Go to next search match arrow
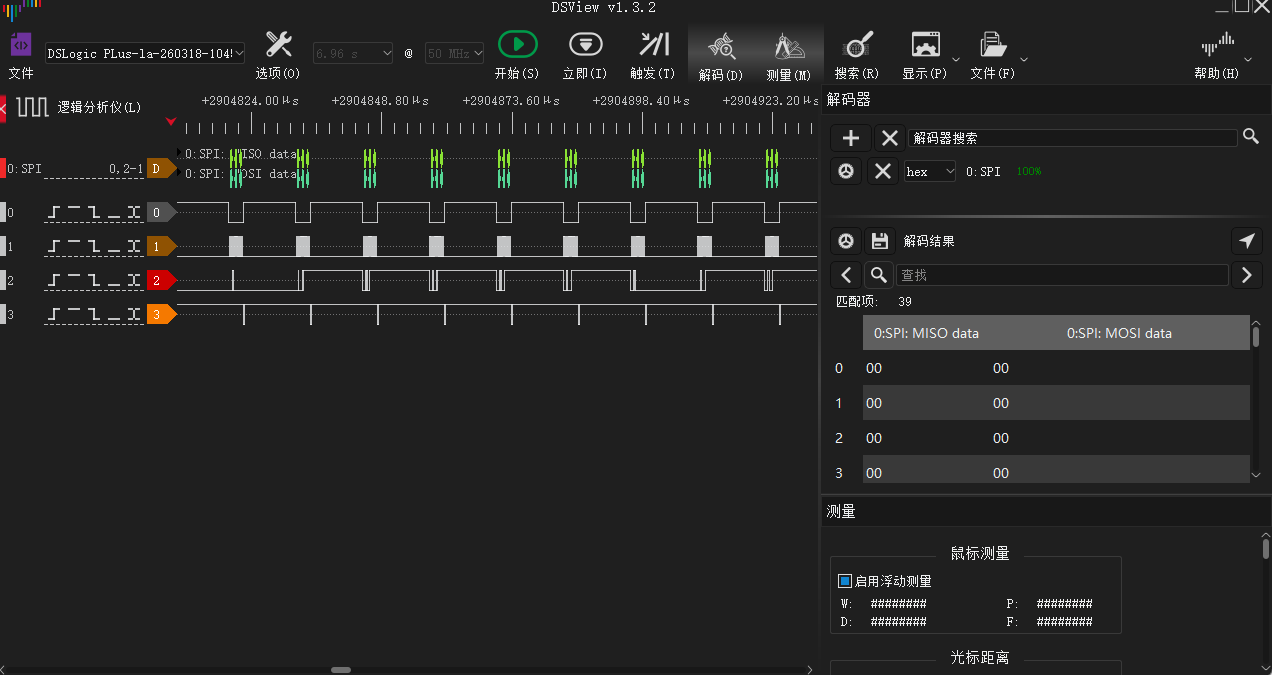 tap(1246, 275)
